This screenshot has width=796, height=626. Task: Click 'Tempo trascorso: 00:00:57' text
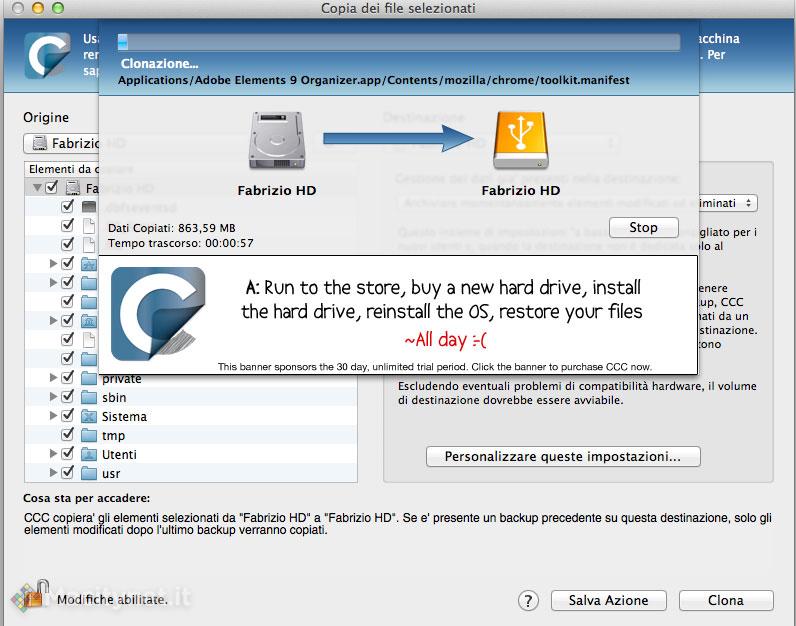coord(181,243)
